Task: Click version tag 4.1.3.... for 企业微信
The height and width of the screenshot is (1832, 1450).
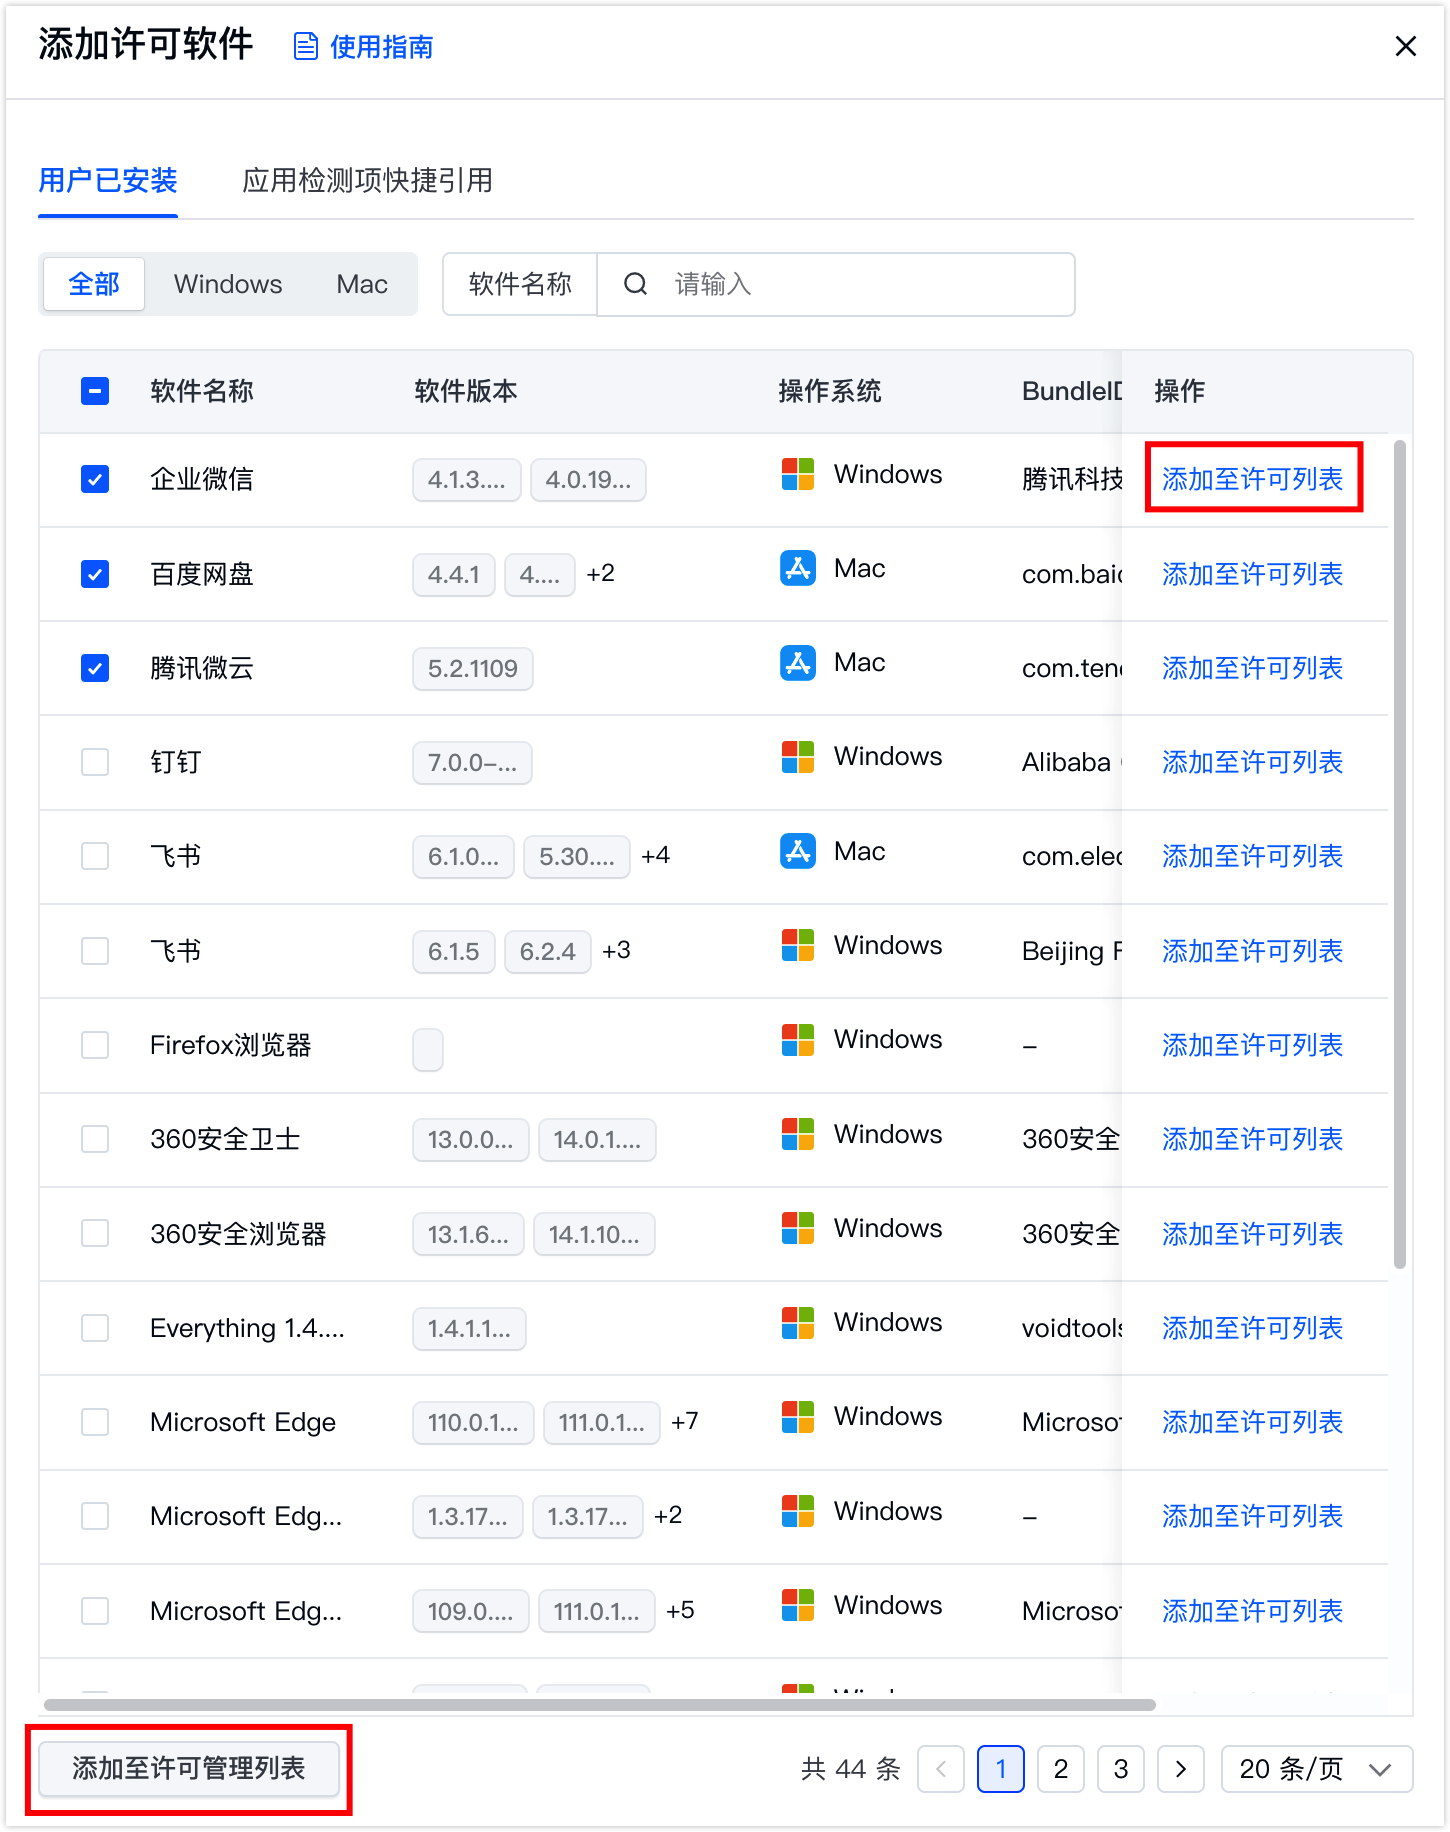Action: point(467,479)
